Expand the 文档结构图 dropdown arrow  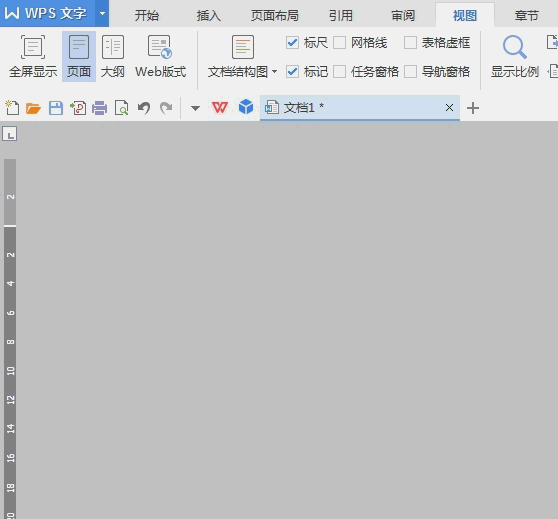click(274, 72)
